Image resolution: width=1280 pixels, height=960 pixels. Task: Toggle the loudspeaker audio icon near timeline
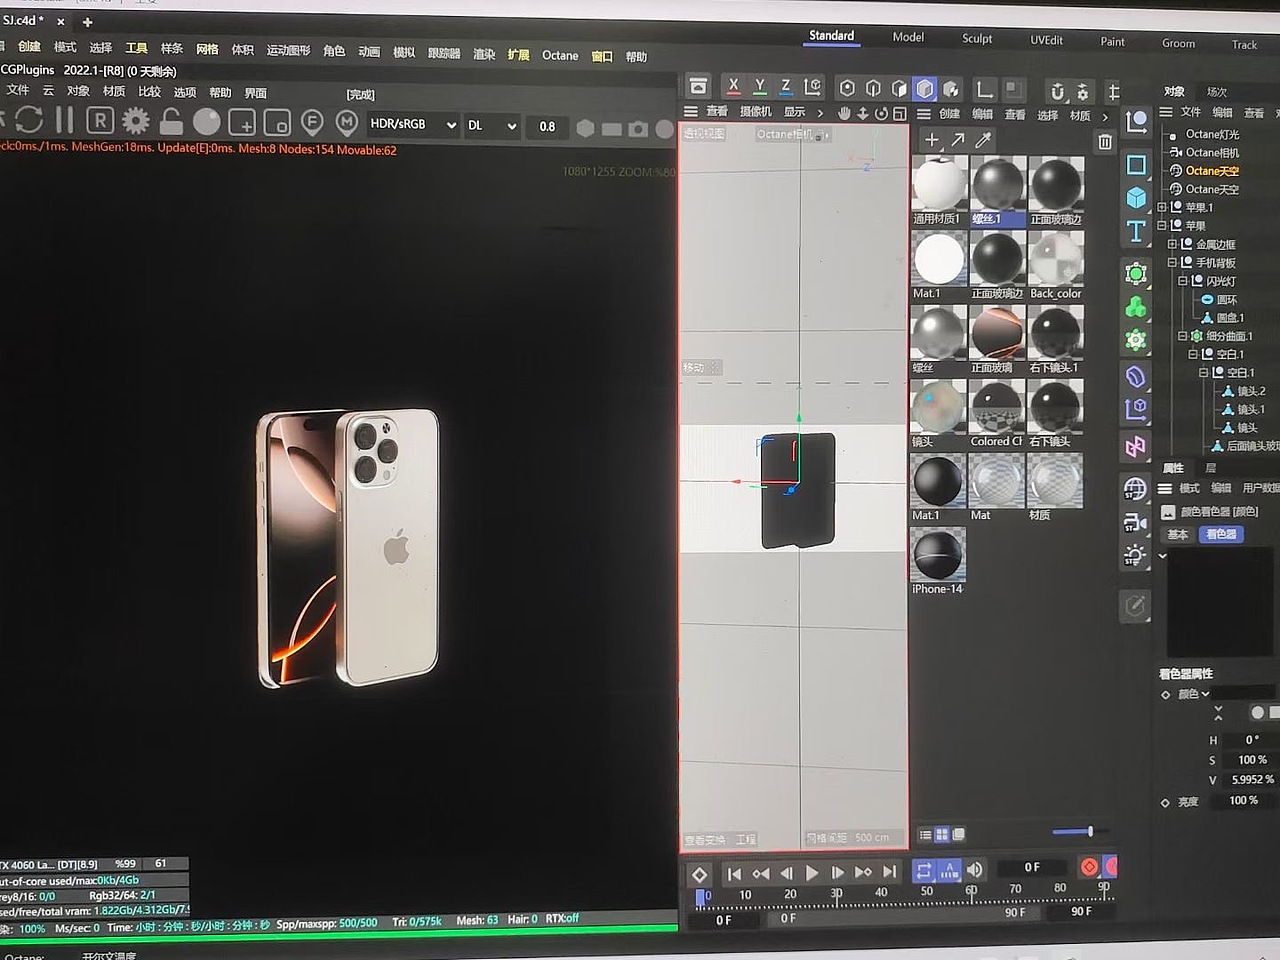point(975,870)
